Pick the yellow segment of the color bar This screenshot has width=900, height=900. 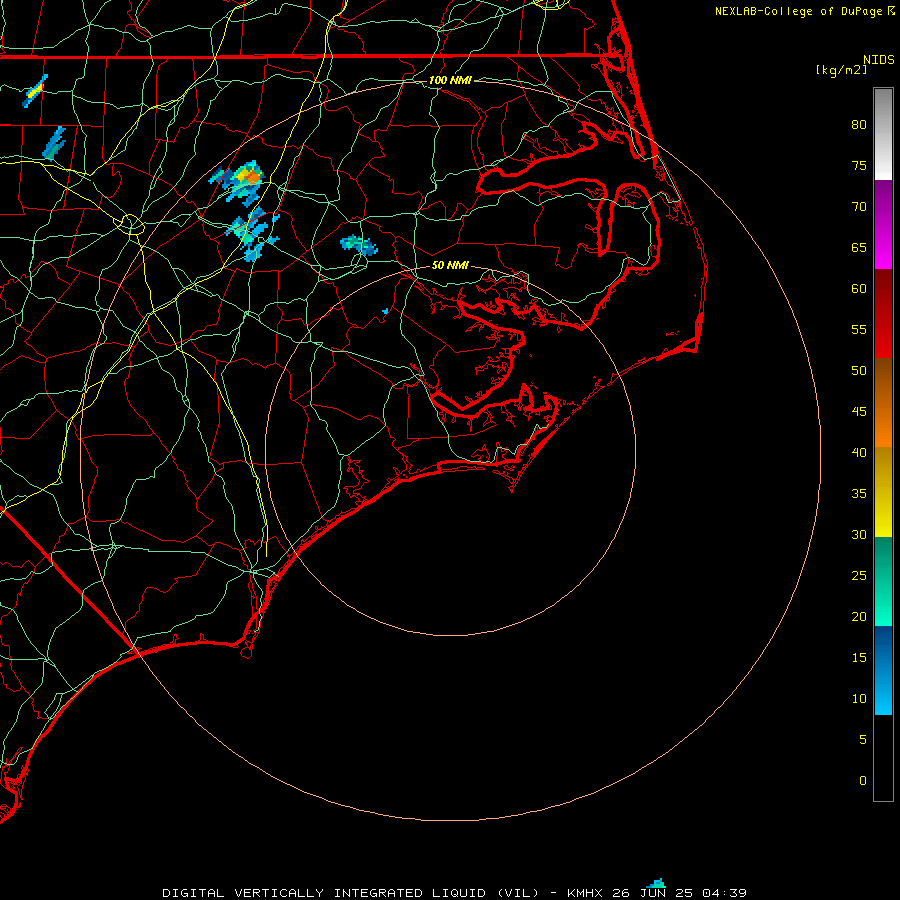(x=883, y=492)
